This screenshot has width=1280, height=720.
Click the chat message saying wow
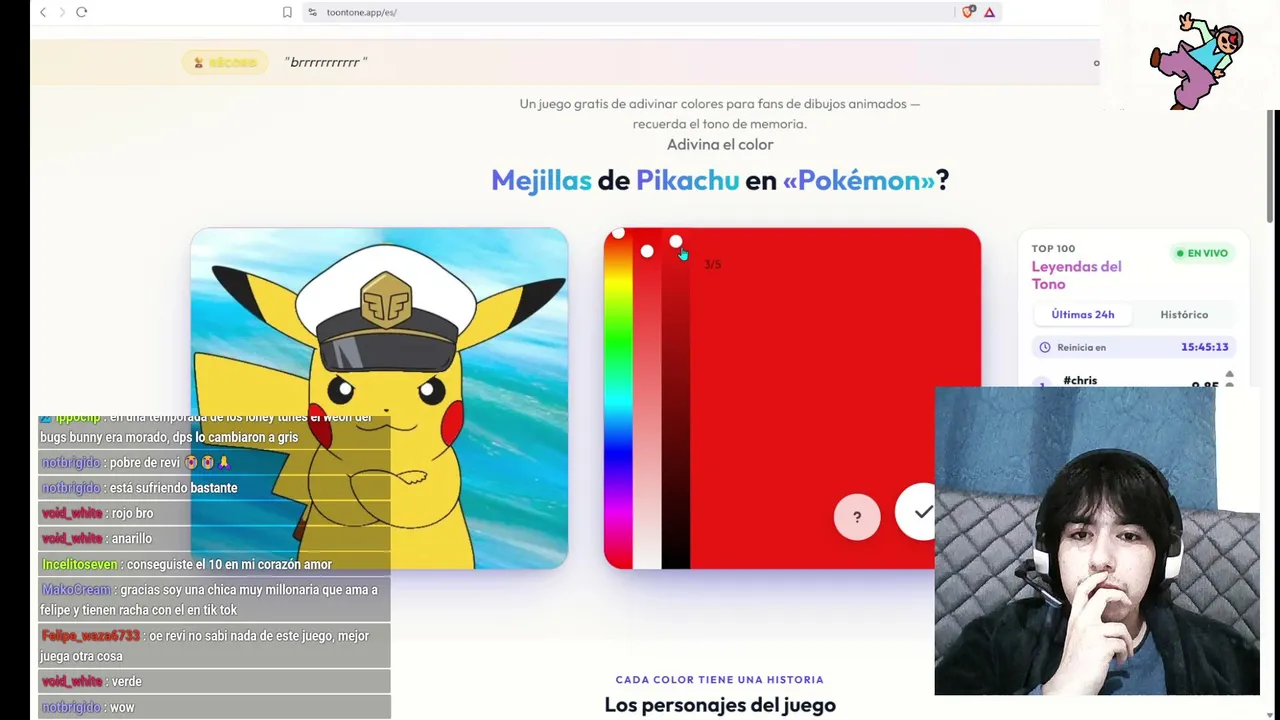click(x=214, y=708)
